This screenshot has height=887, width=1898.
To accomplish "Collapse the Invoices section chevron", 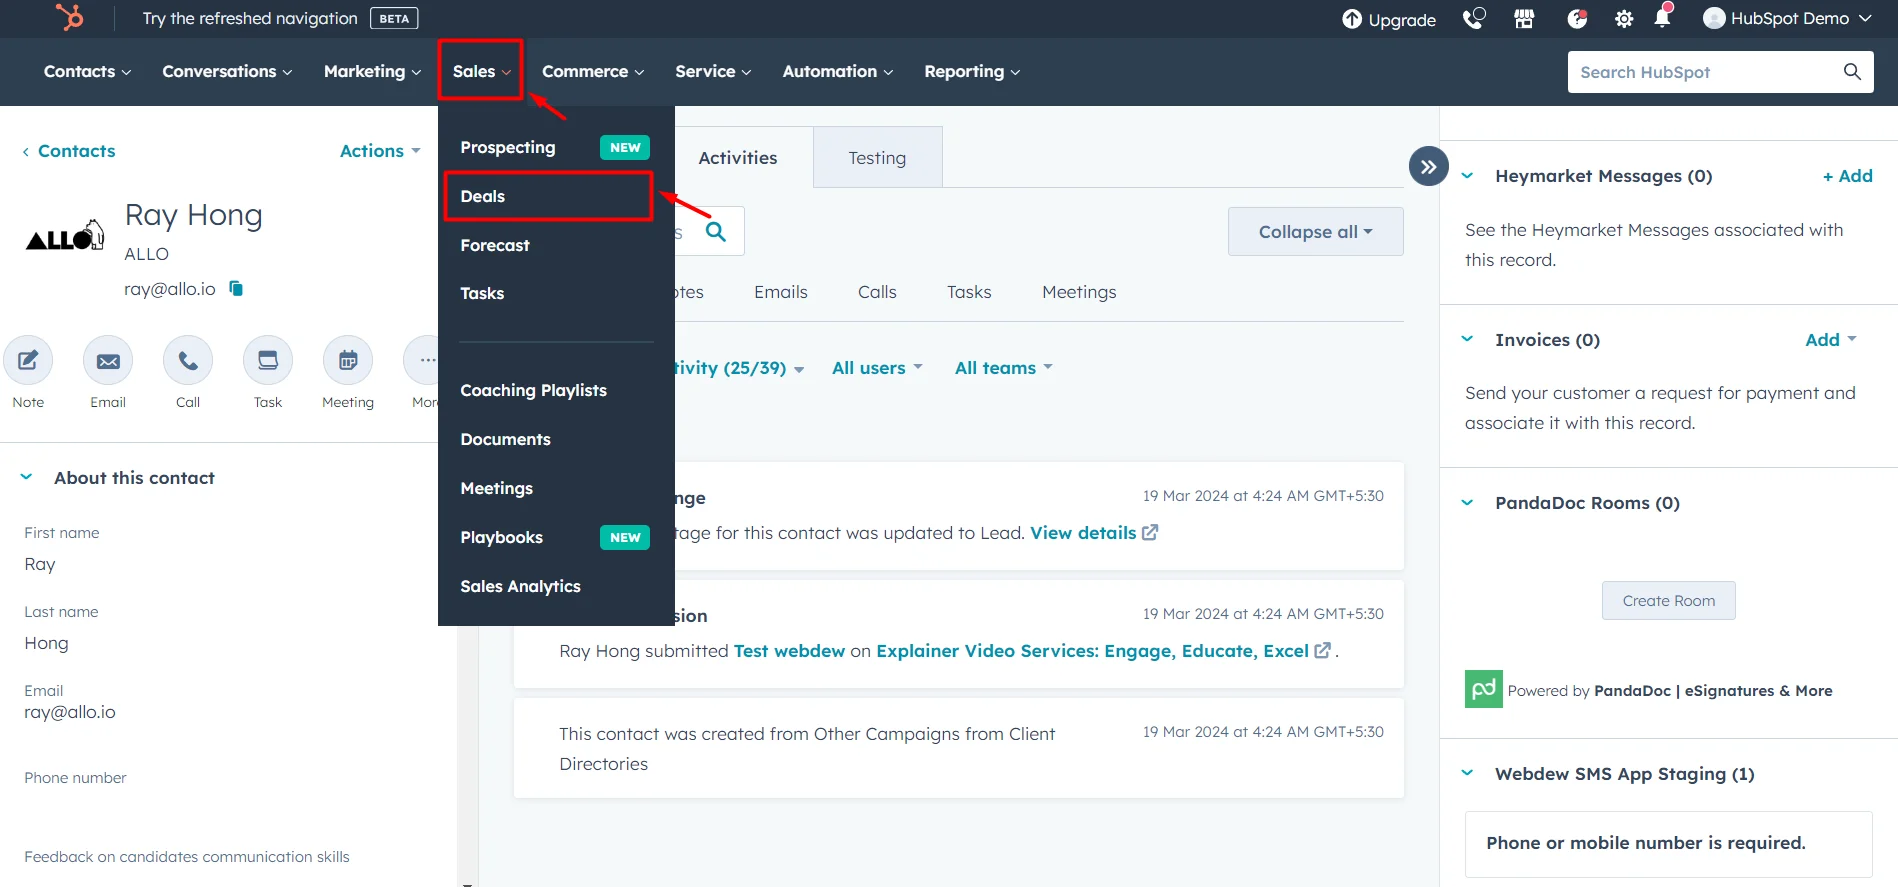I will 1467,339.
